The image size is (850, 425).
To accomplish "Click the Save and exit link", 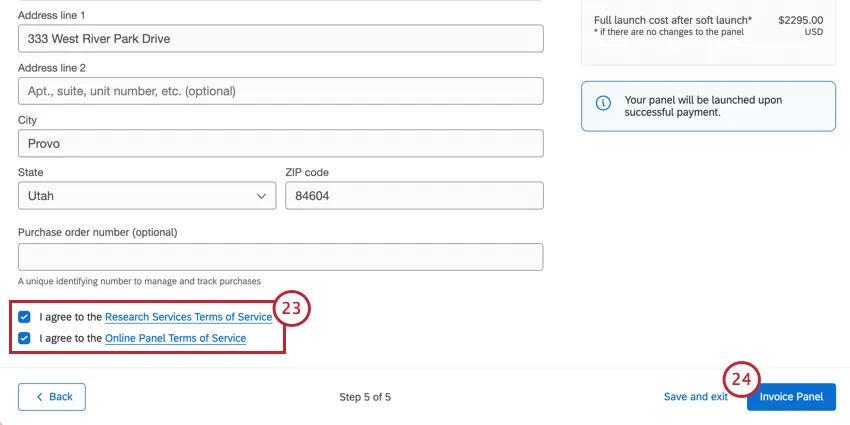I will click(x=695, y=397).
